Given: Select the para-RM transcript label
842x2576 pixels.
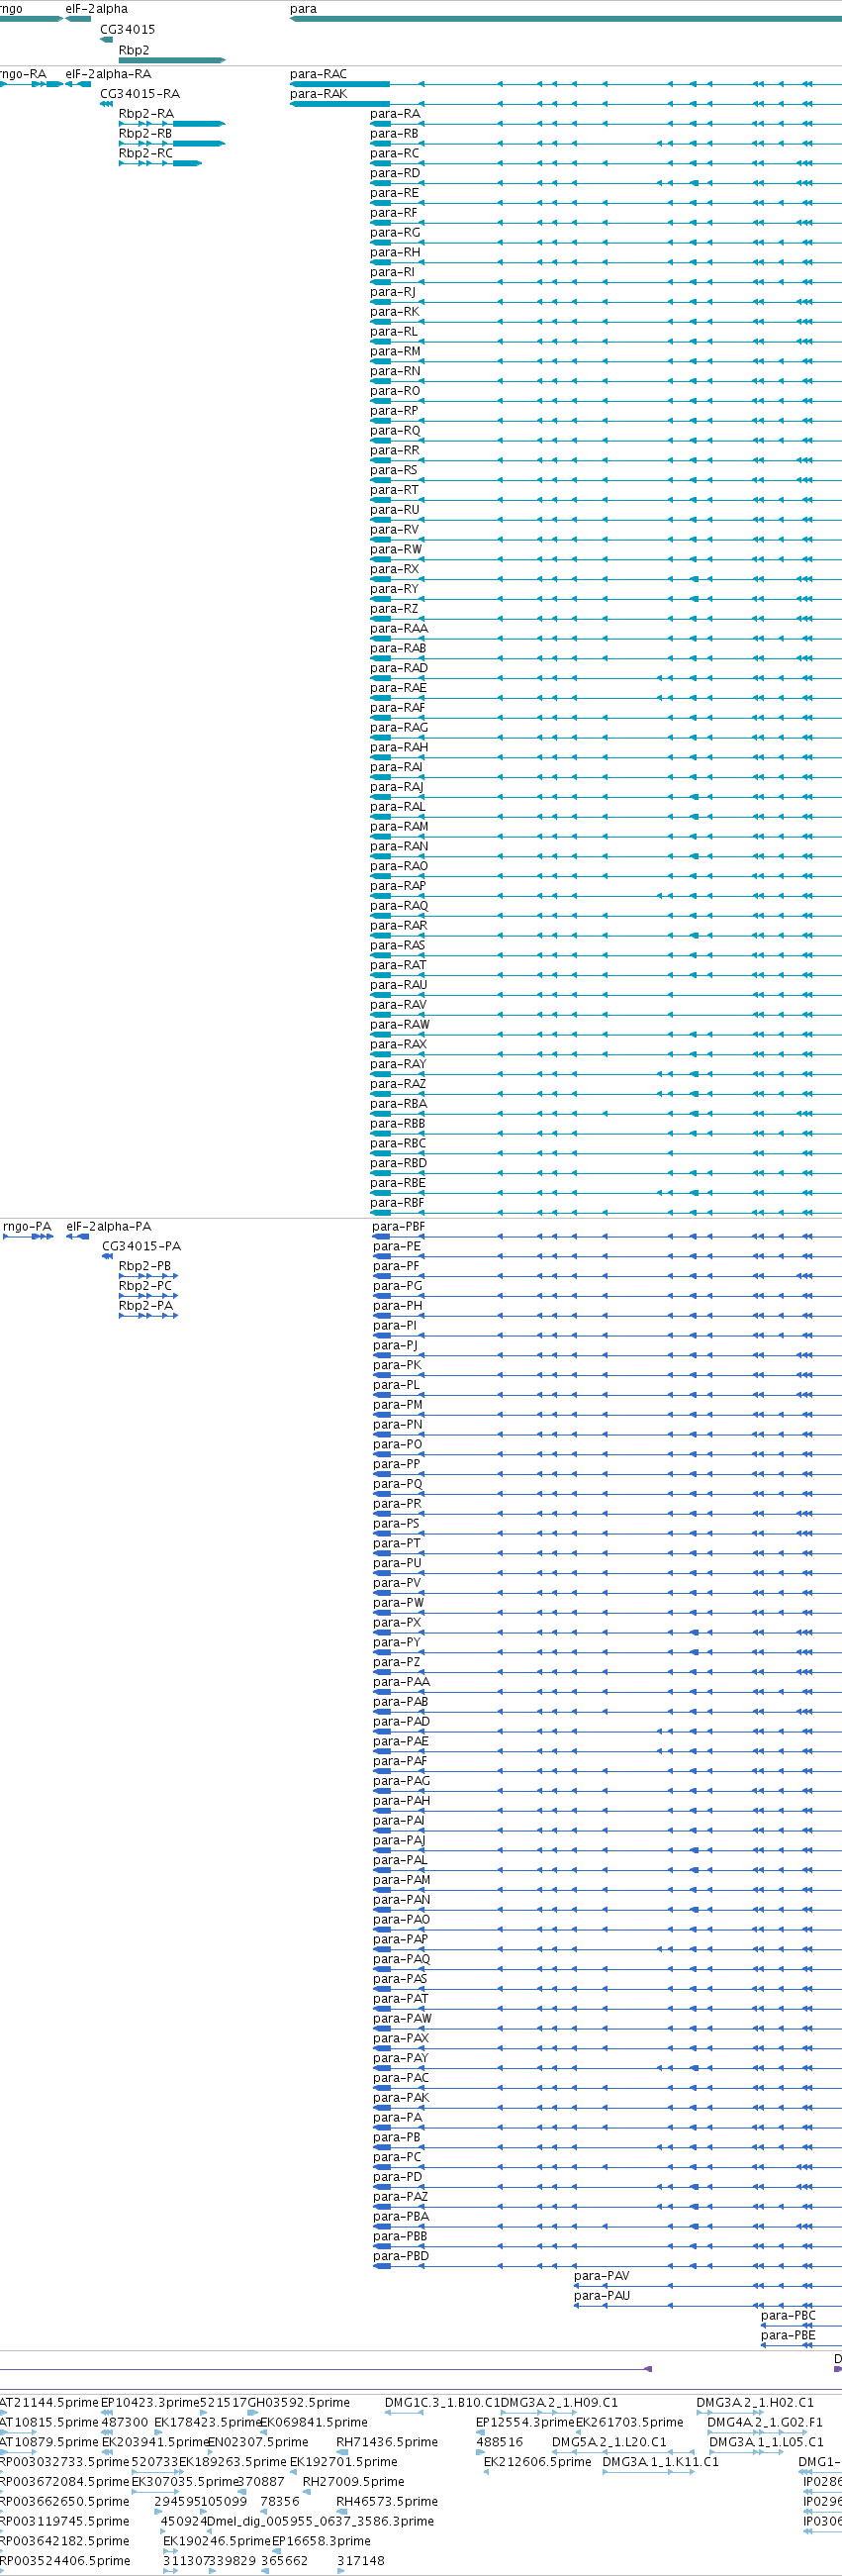Looking at the screenshot, I should 395,351.
